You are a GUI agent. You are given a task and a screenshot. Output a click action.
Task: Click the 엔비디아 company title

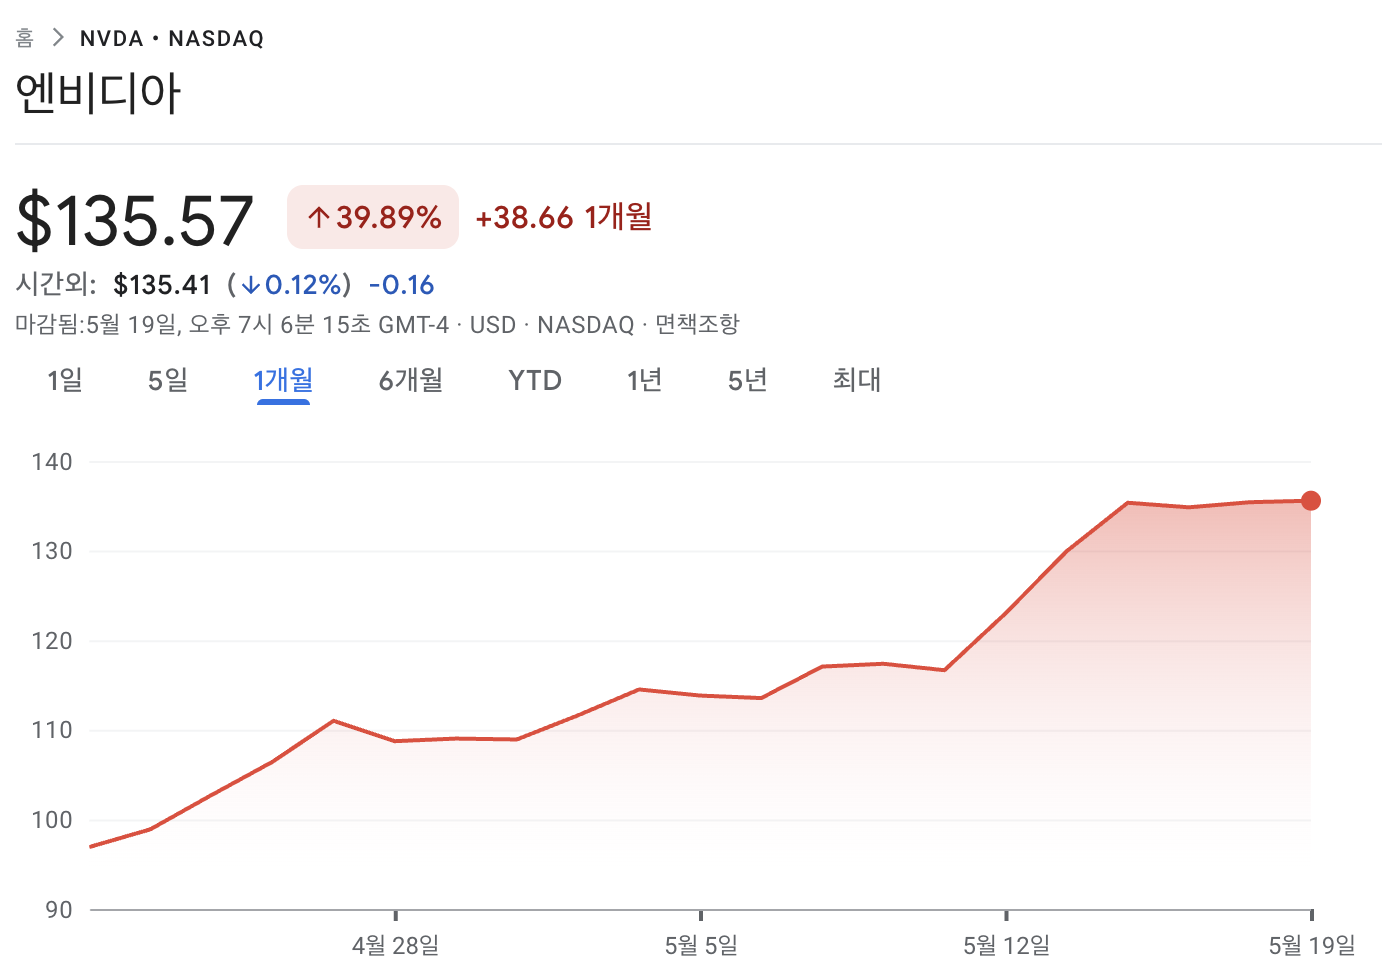tap(98, 94)
